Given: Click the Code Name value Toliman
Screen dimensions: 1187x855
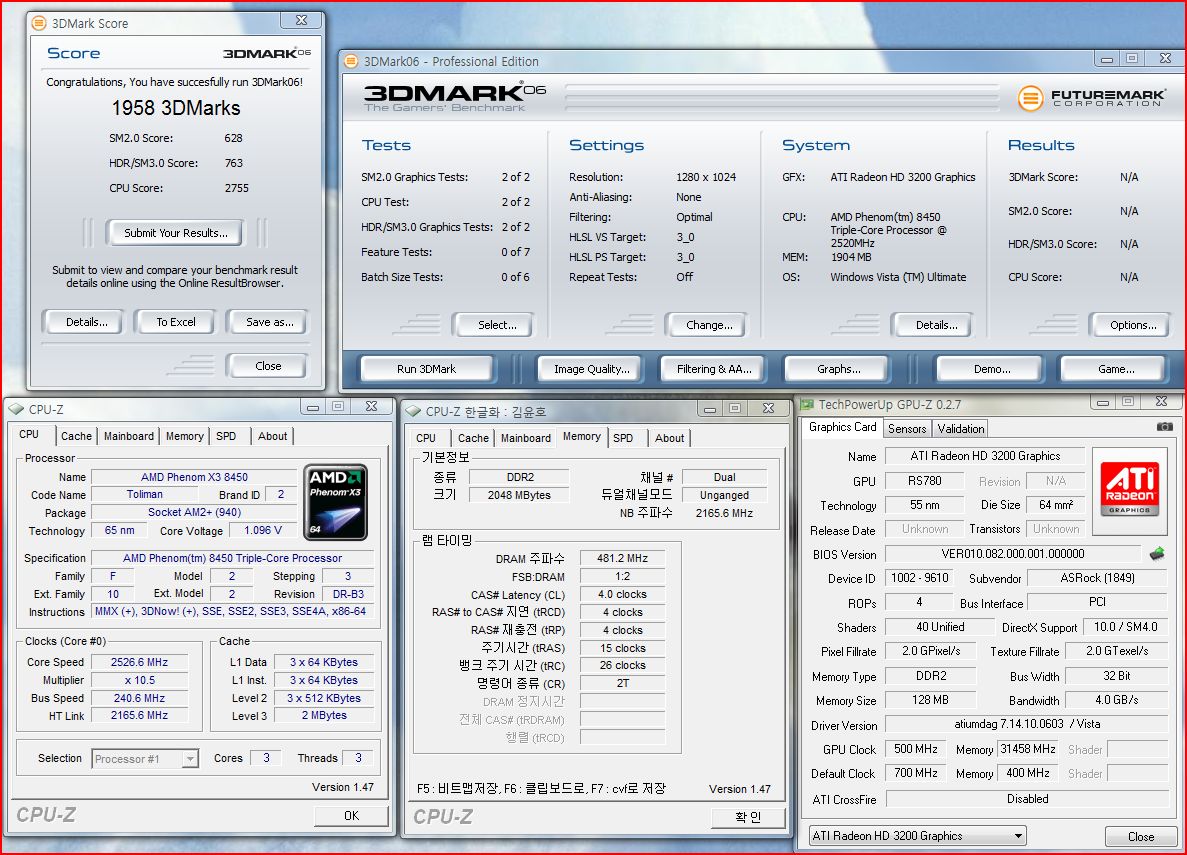Looking at the screenshot, I should 145,495.
